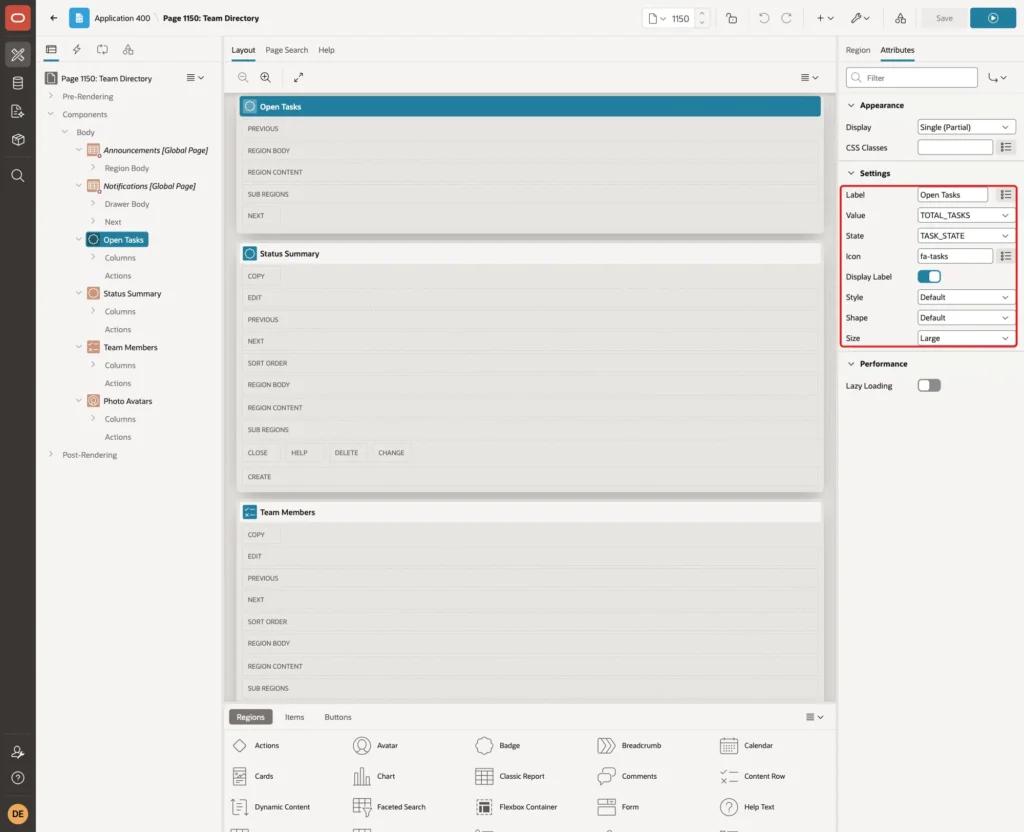Zoom out in the layout pane
This screenshot has width=1024, height=832.
pos(243,77)
